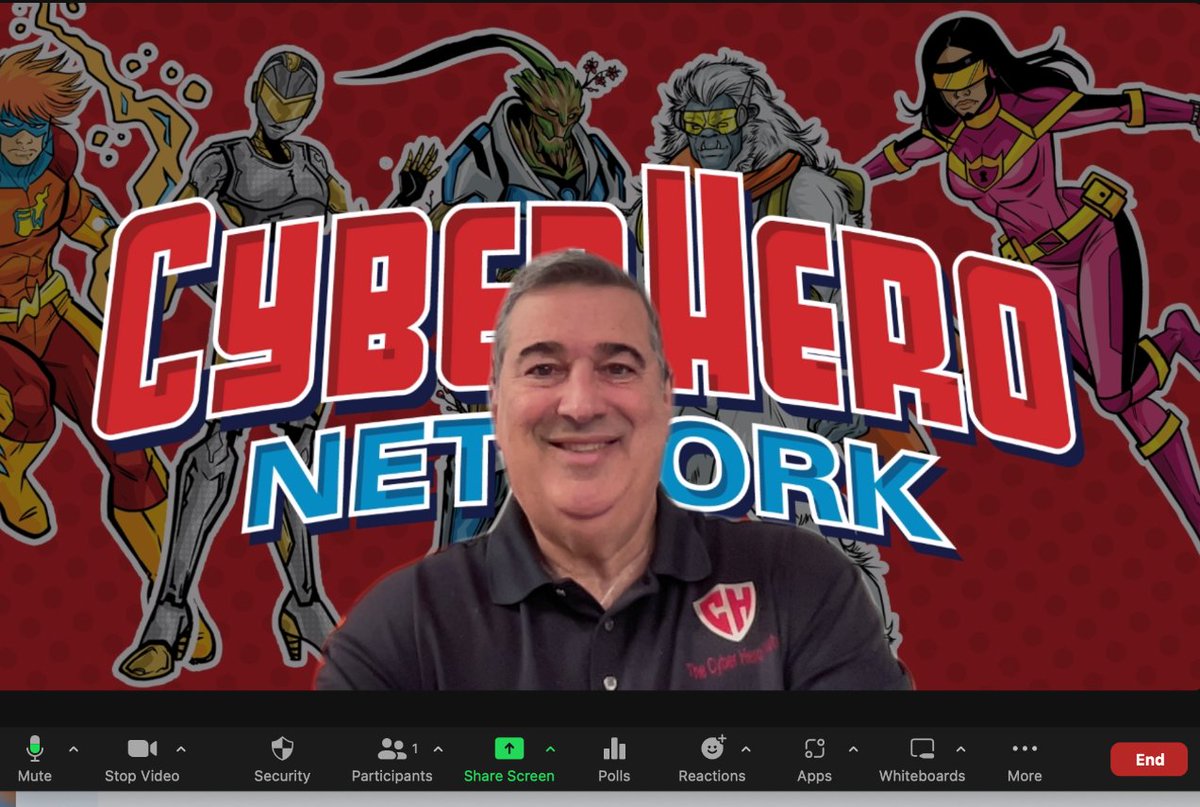Open share options arrow beside Share Screen
1200x807 pixels.
pyautogui.click(x=551, y=748)
